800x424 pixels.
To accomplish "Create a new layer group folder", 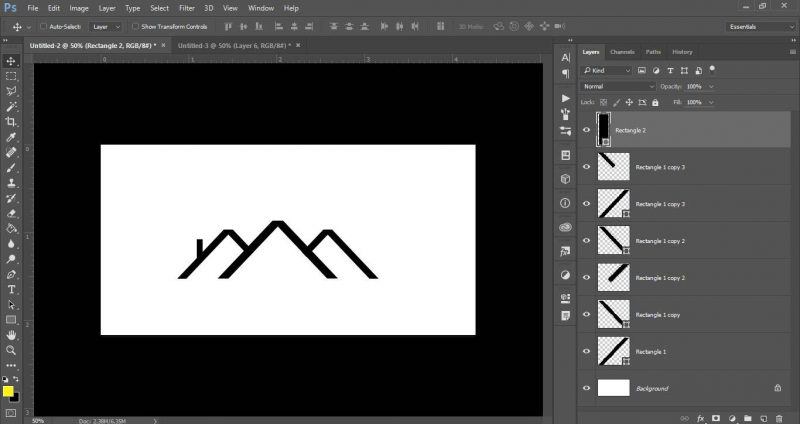I will tap(747, 418).
